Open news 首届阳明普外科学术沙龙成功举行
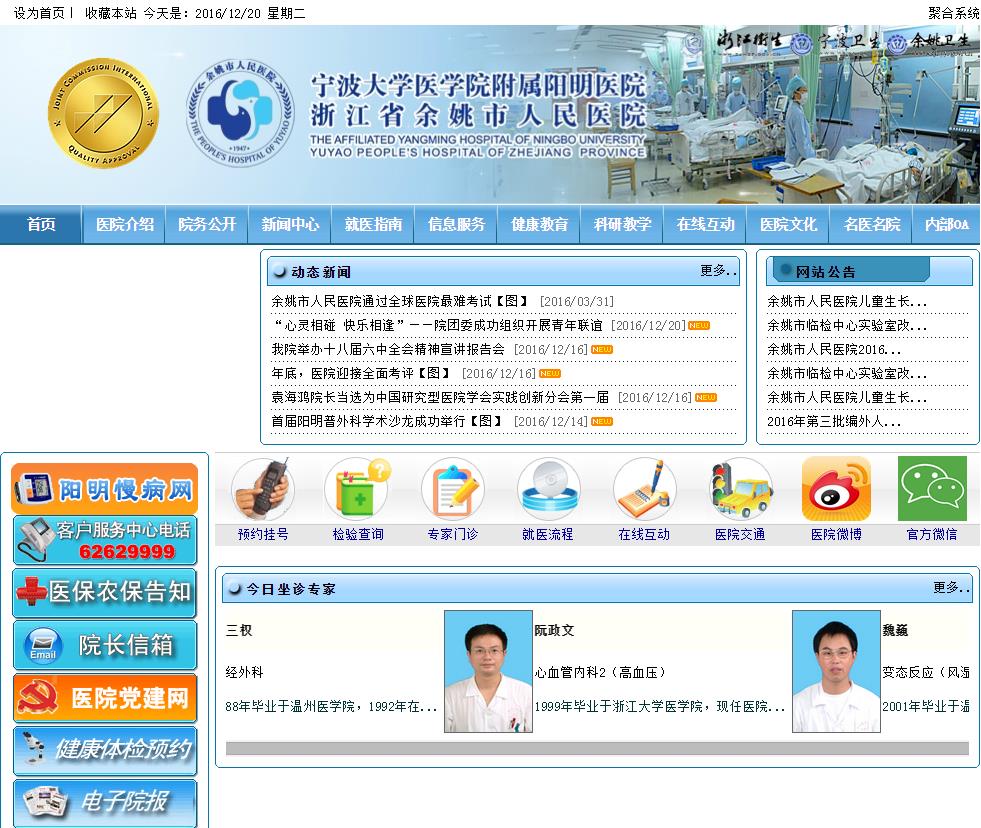 point(387,421)
